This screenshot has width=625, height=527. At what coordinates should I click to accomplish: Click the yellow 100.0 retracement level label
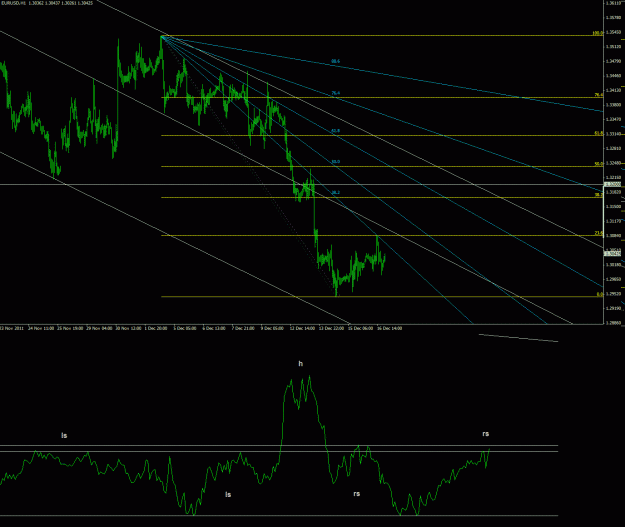tap(597, 33)
